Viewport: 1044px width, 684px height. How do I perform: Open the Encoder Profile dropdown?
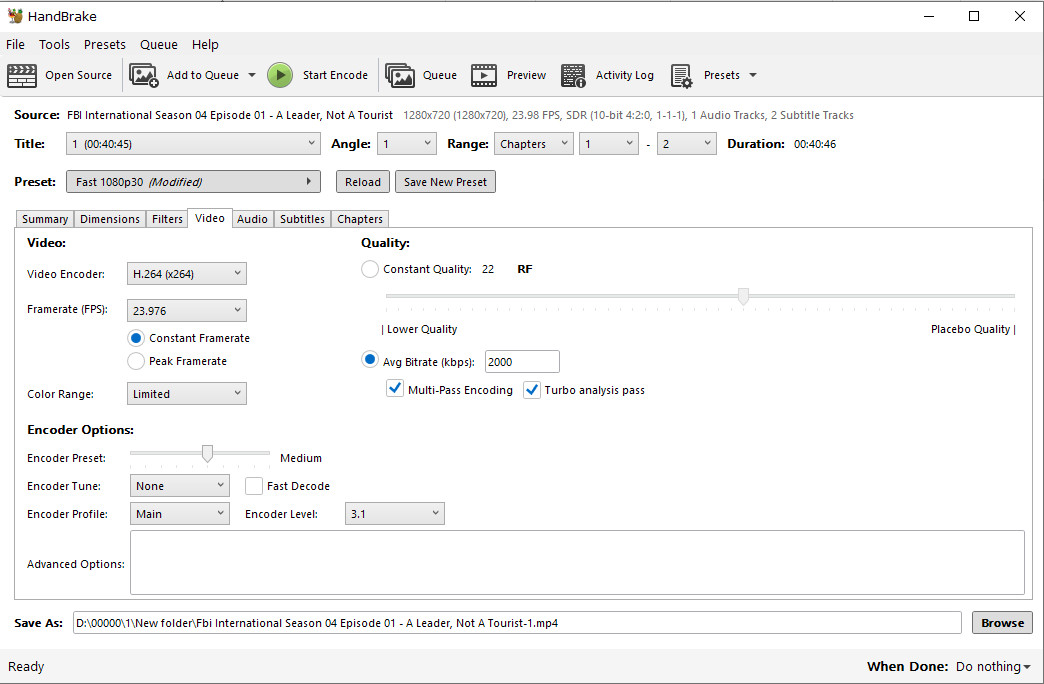pos(180,513)
